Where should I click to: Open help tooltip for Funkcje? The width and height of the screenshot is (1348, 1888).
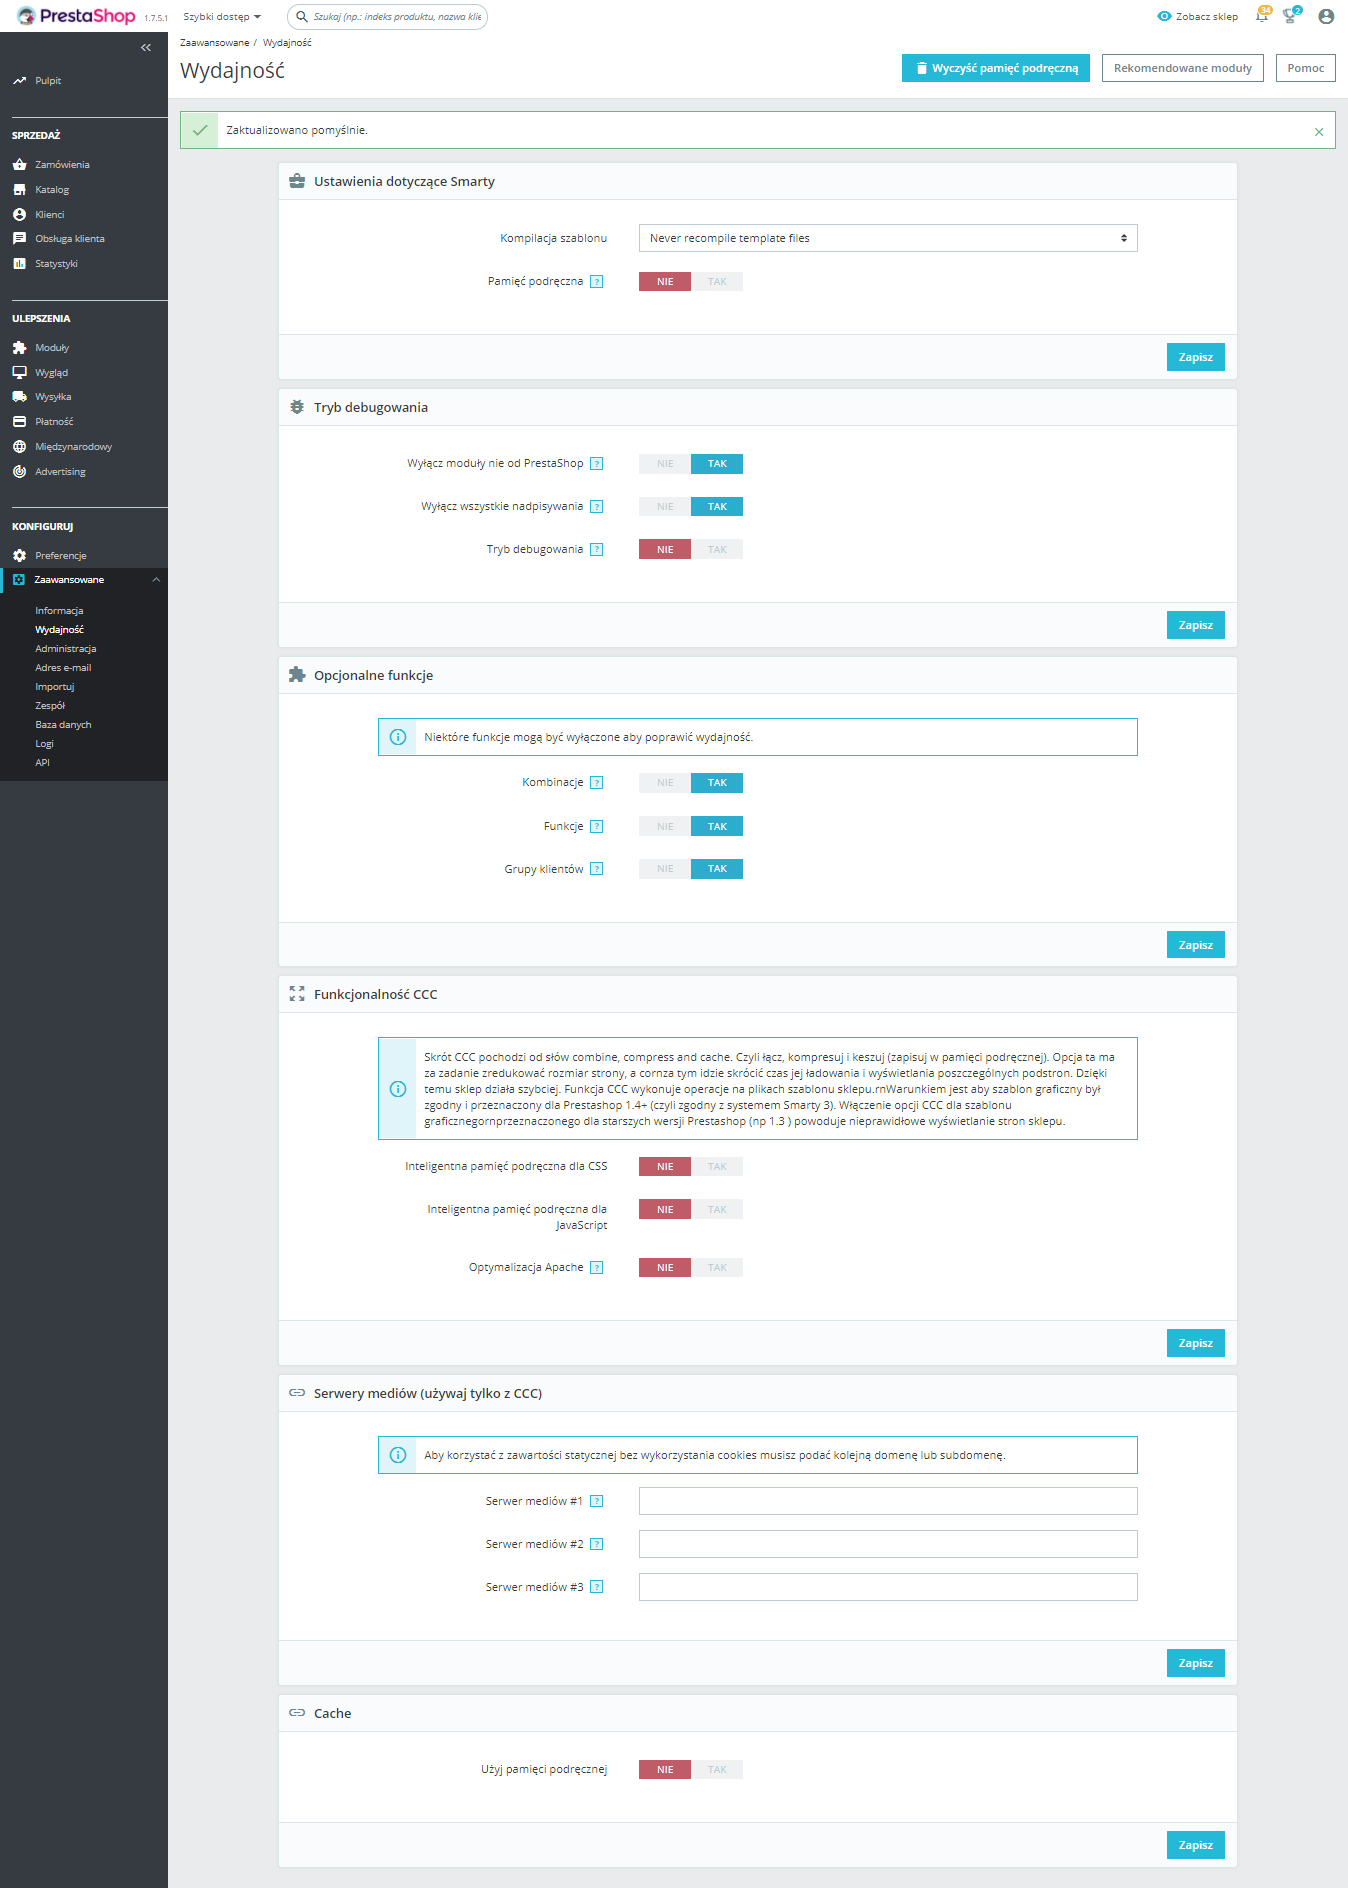(597, 827)
